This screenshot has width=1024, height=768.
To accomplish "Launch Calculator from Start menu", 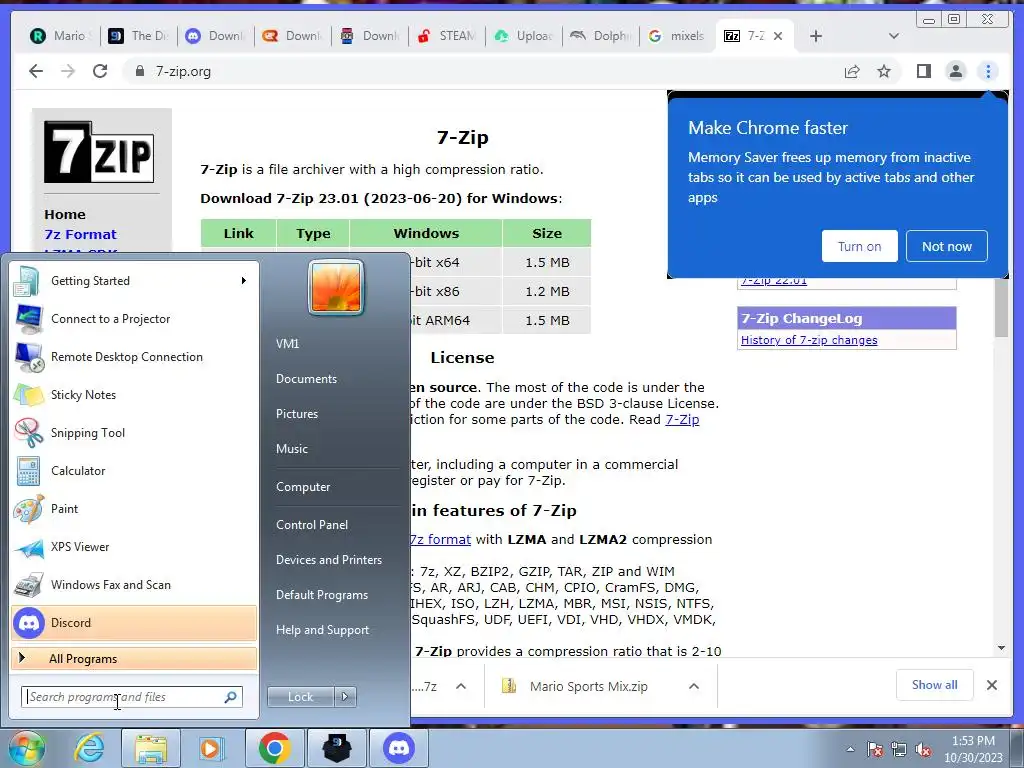I will click(134, 470).
